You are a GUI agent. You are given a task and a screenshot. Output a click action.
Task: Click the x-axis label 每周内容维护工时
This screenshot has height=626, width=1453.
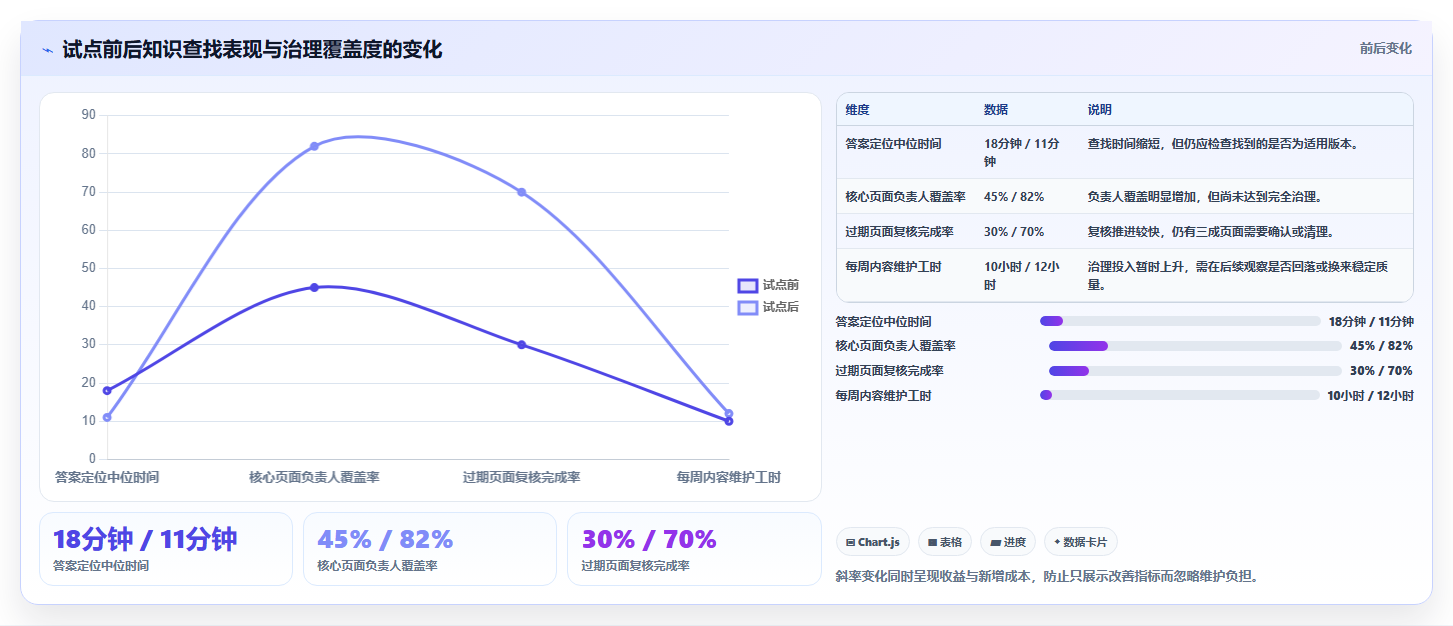click(x=728, y=478)
